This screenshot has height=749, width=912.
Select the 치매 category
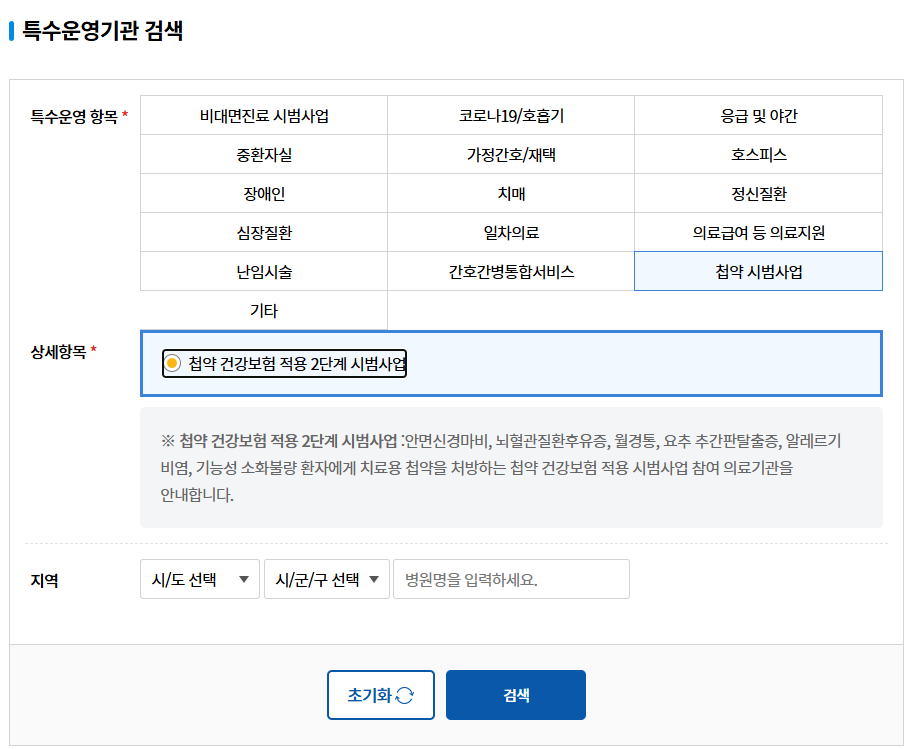tap(509, 193)
